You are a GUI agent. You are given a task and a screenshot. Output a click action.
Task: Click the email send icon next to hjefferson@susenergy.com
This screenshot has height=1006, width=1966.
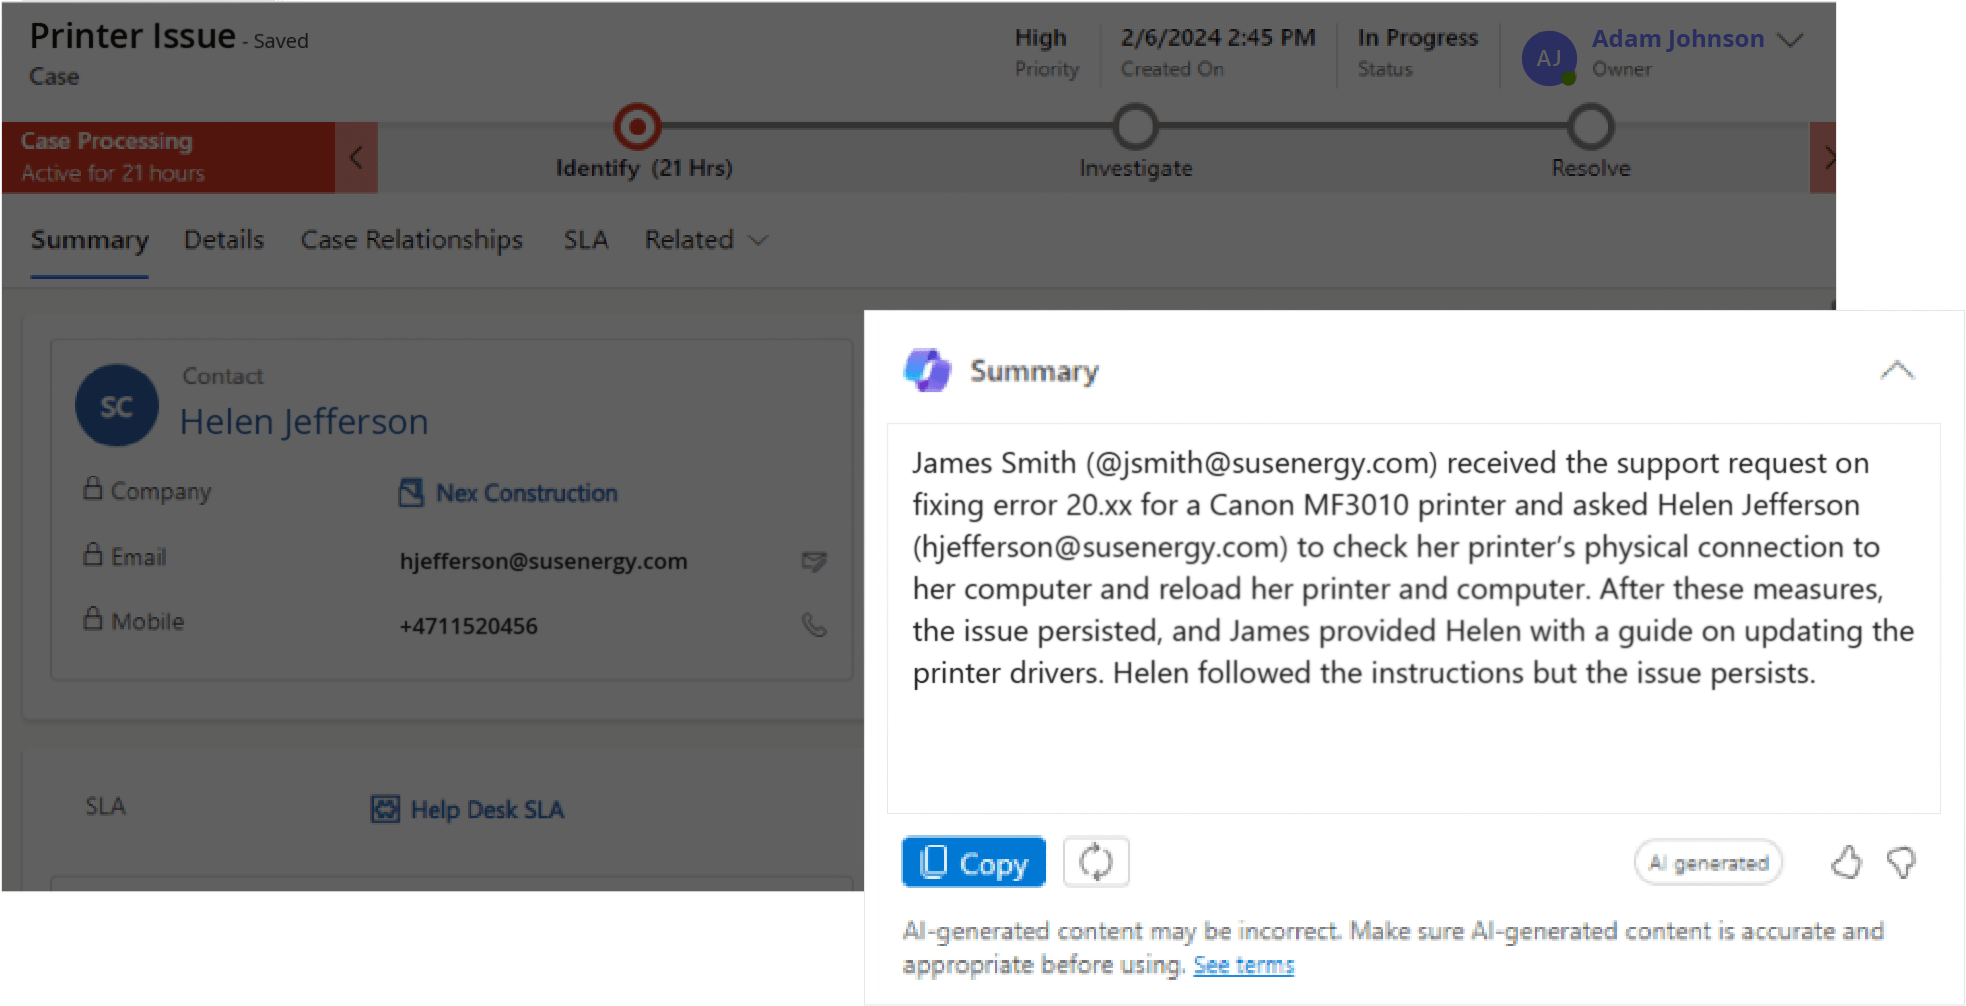[813, 562]
